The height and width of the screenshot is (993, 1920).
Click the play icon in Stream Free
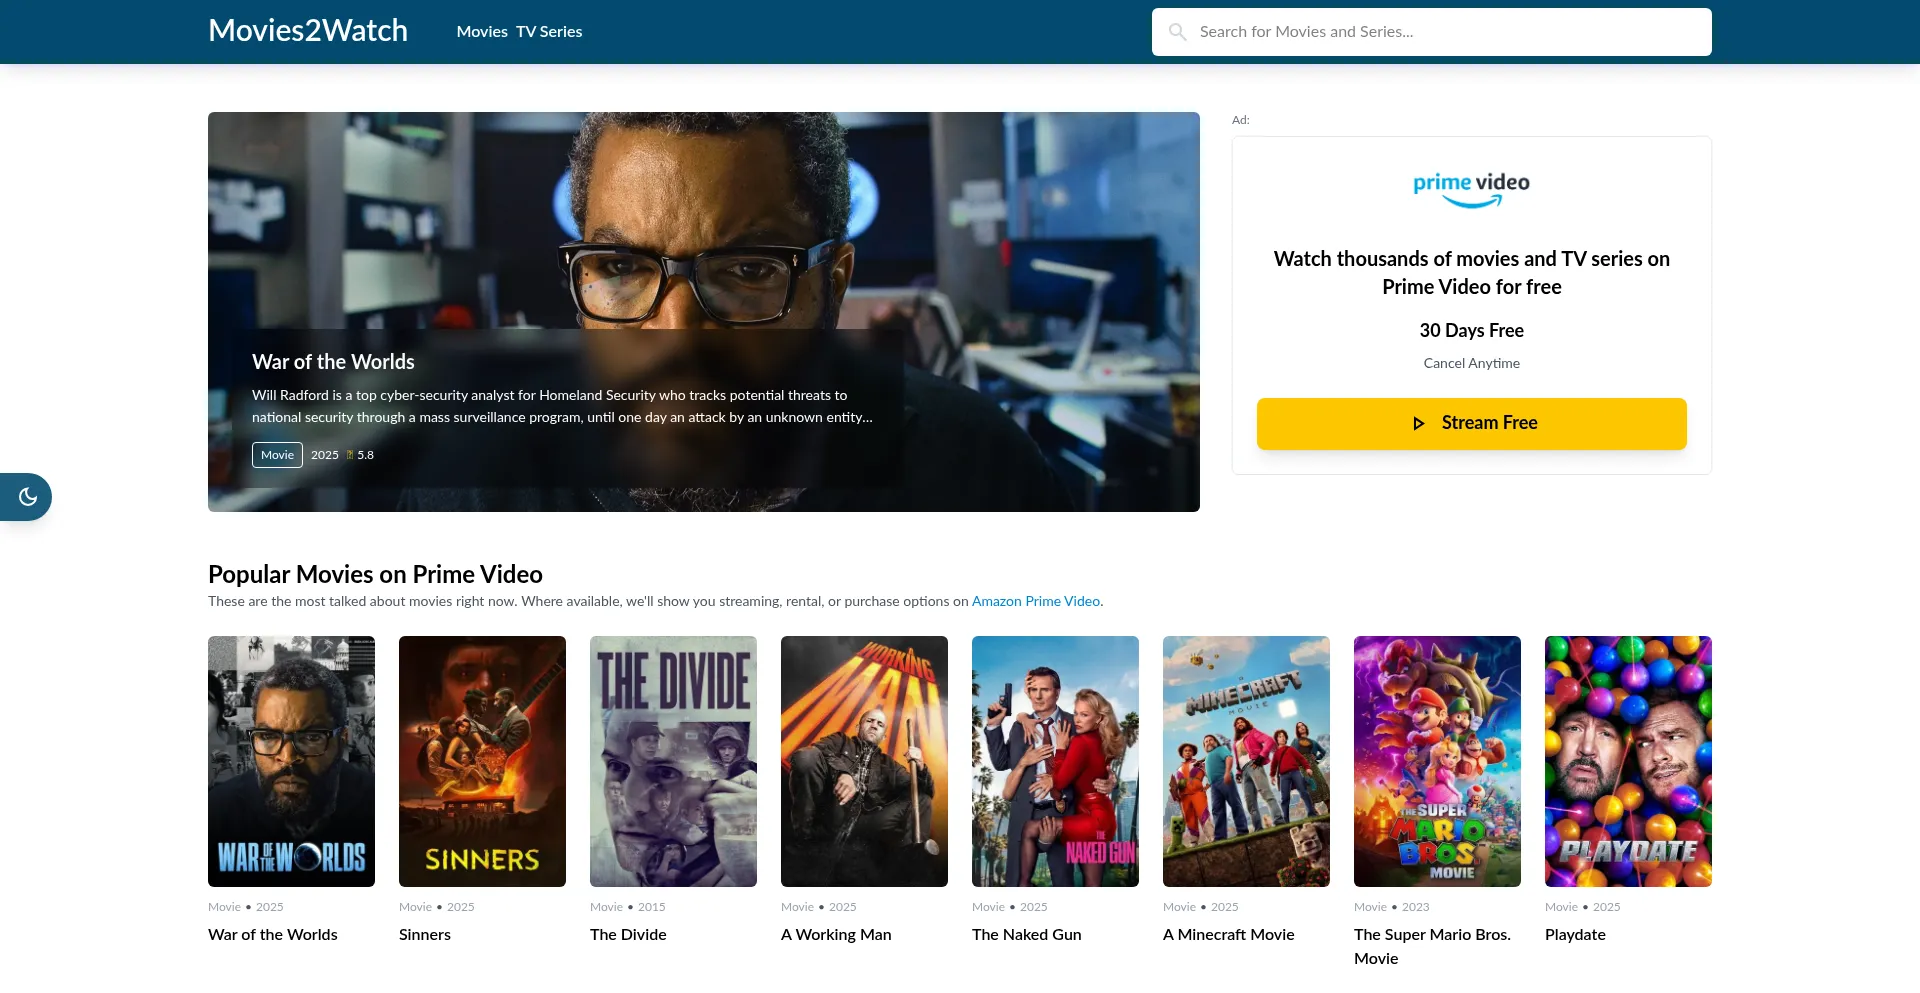coord(1418,423)
